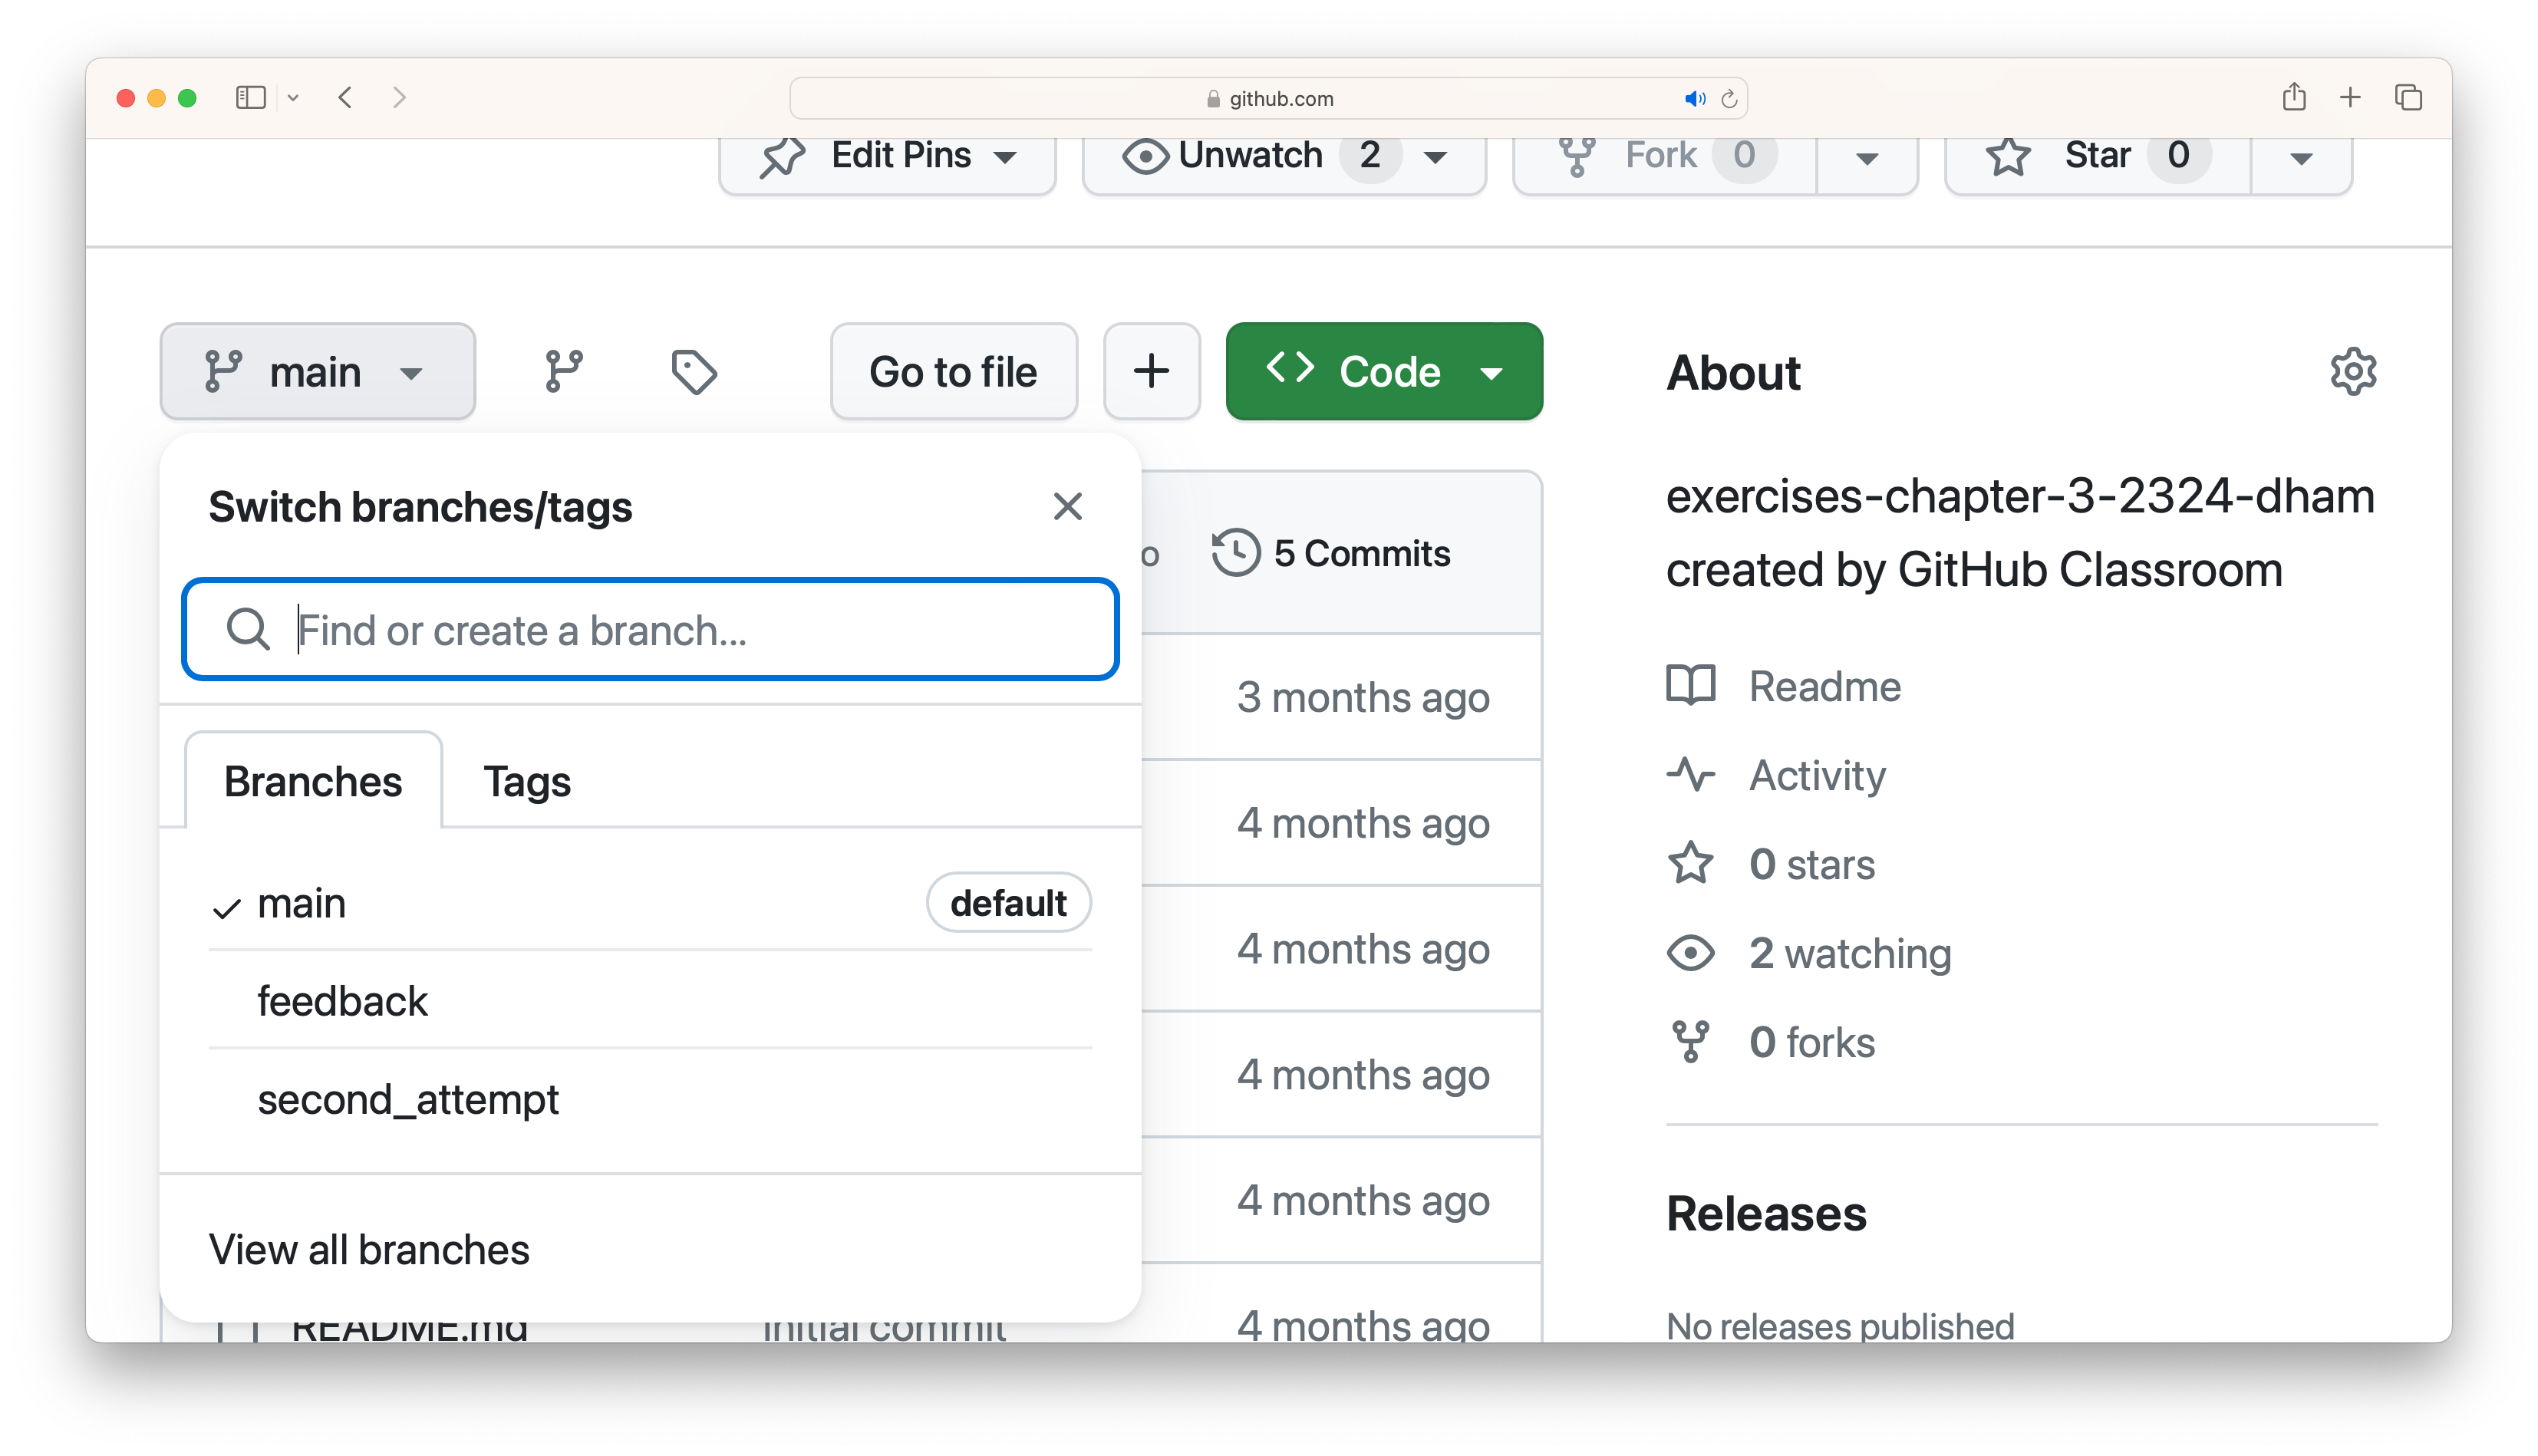Click the github.com address bar
Screen dimensions: 2538x1456
(x=1268, y=98)
